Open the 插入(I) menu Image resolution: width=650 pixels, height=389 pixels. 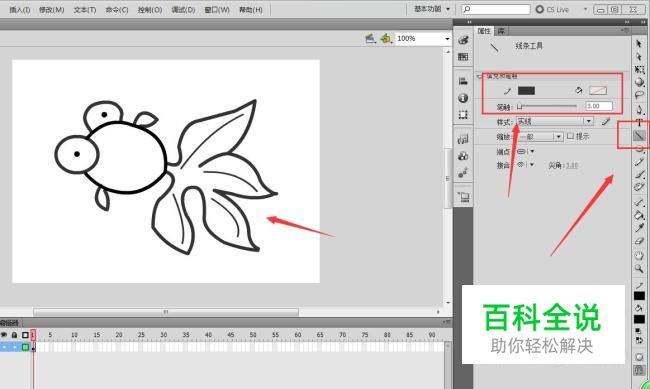(x=19, y=10)
